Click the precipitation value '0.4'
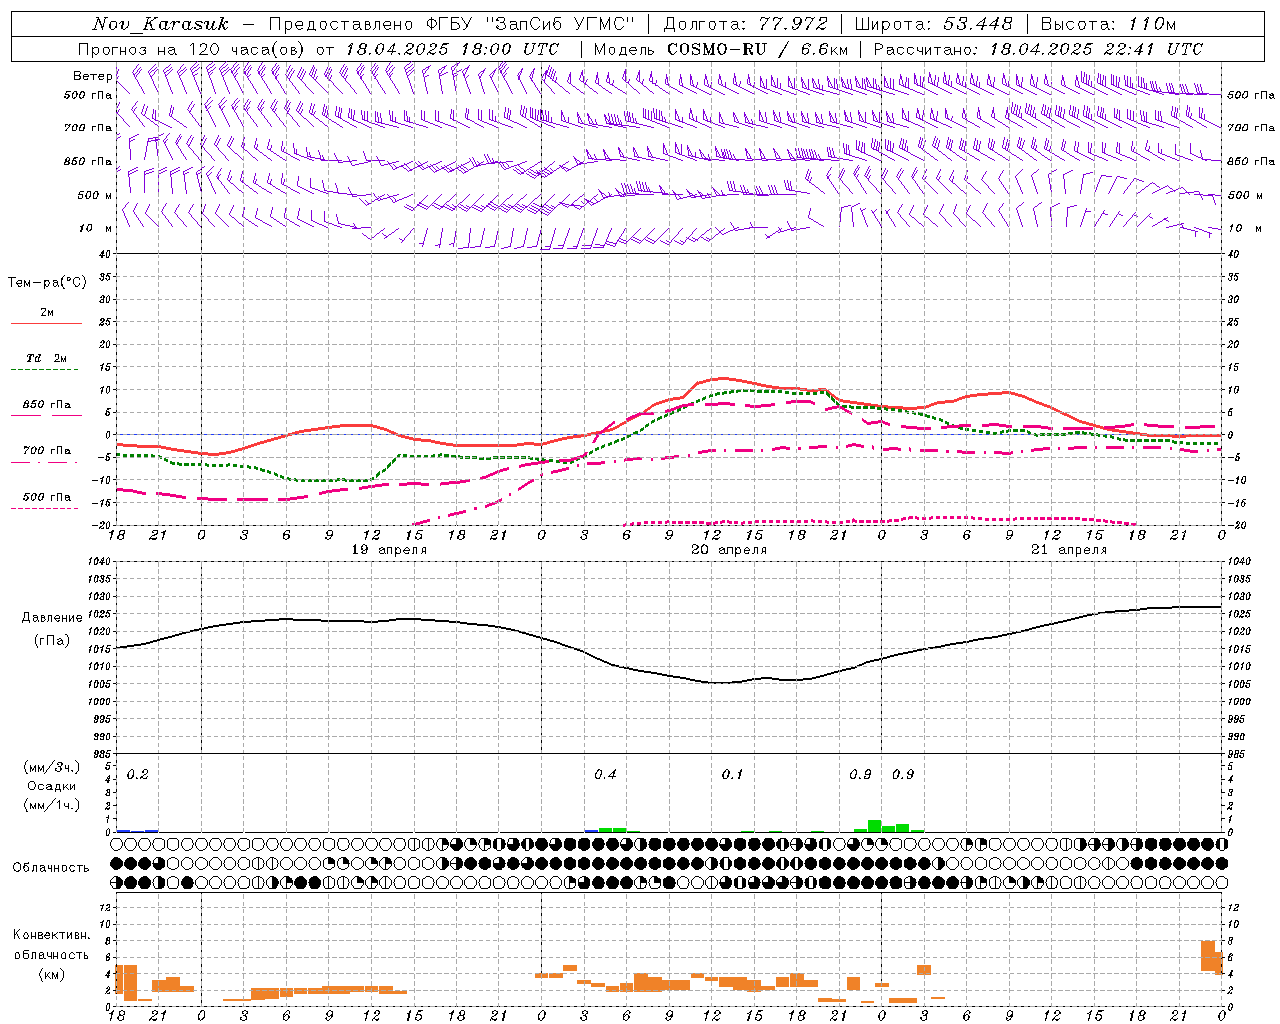This screenshot has width=1280, height=1024. (x=605, y=775)
